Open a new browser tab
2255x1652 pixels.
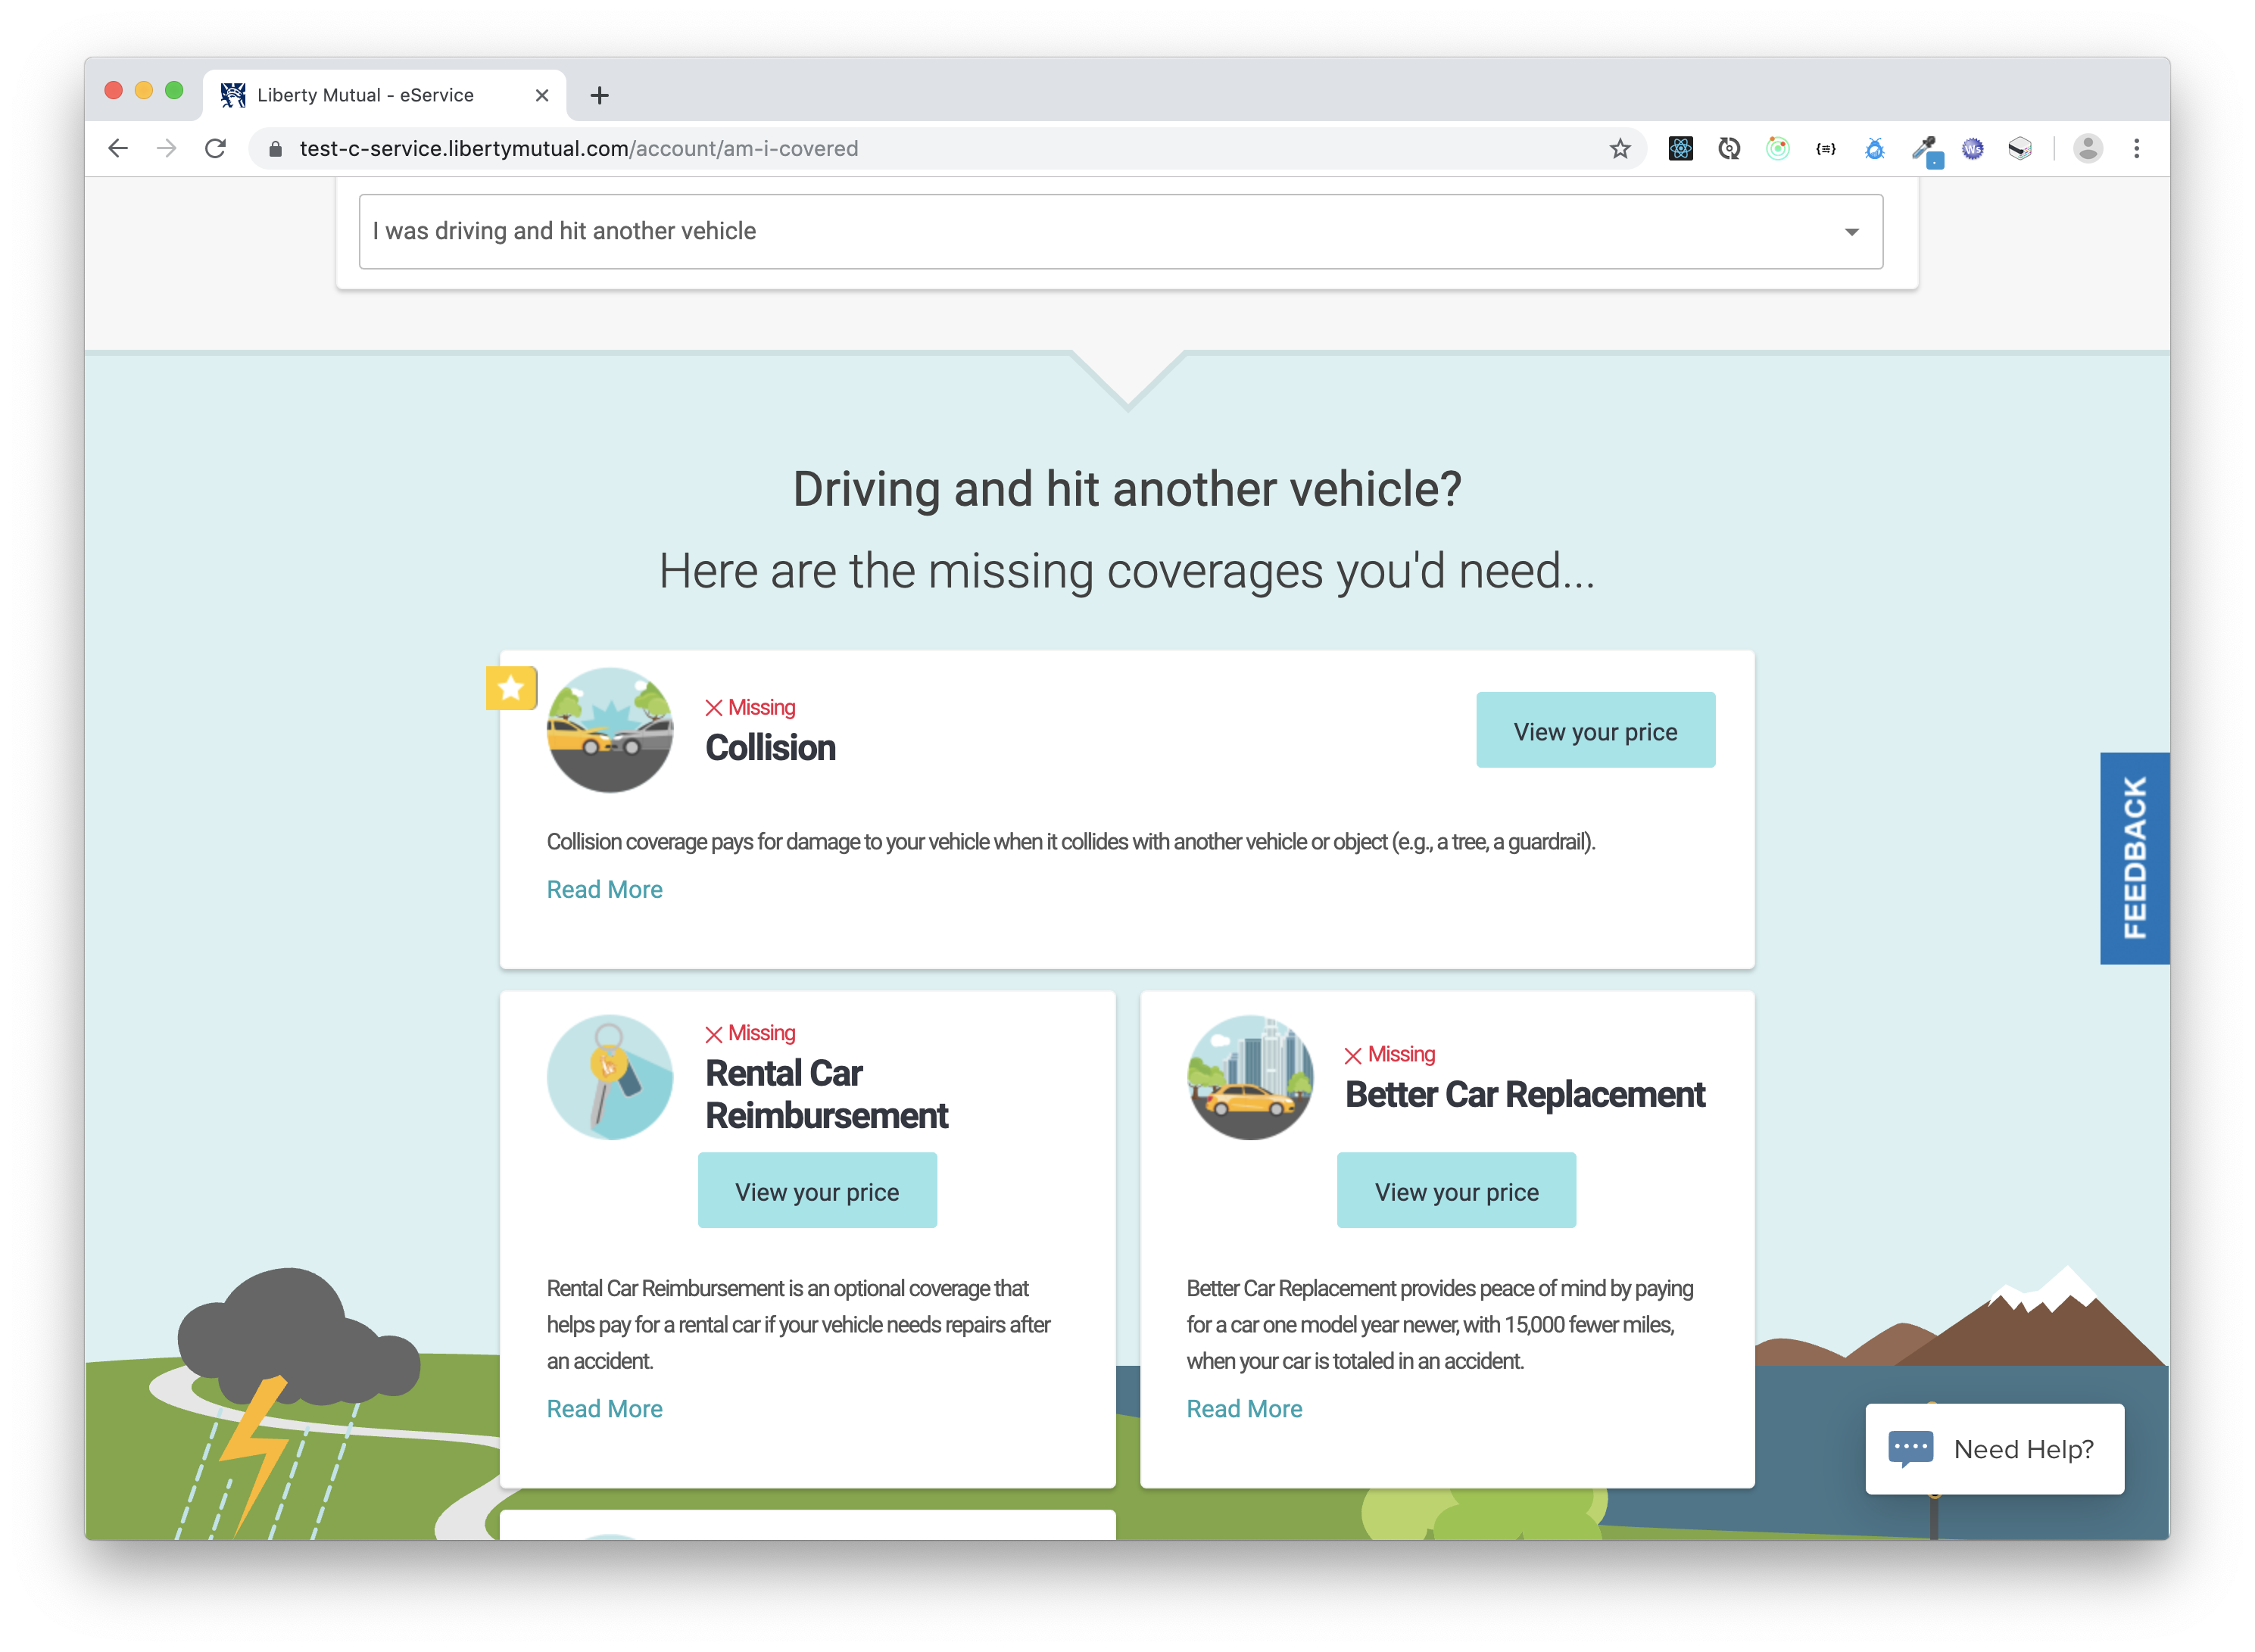(599, 95)
